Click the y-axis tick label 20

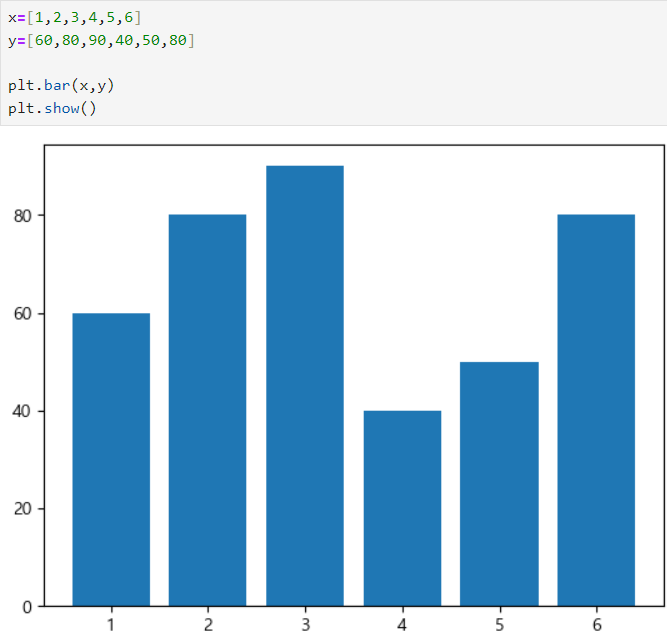pyautogui.click(x=23, y=509)
